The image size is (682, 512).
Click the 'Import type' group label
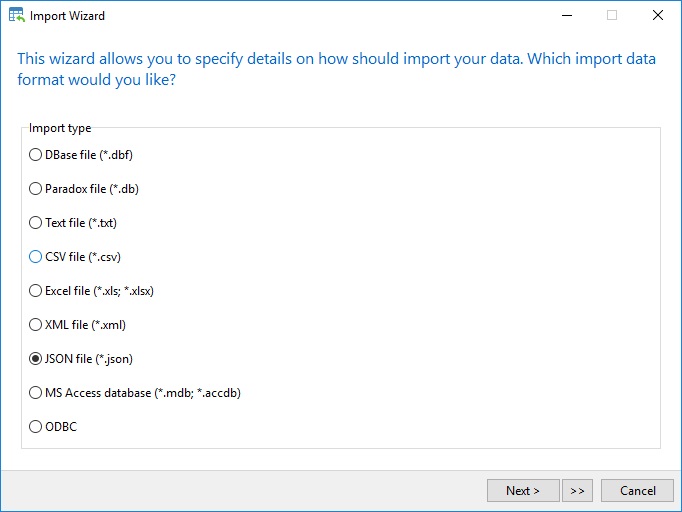click(x=60, y=128)
